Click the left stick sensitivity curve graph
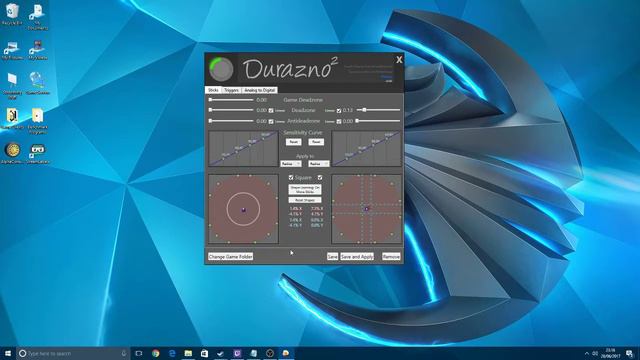Viewport: 640px width, 360px height. point(243,149)
